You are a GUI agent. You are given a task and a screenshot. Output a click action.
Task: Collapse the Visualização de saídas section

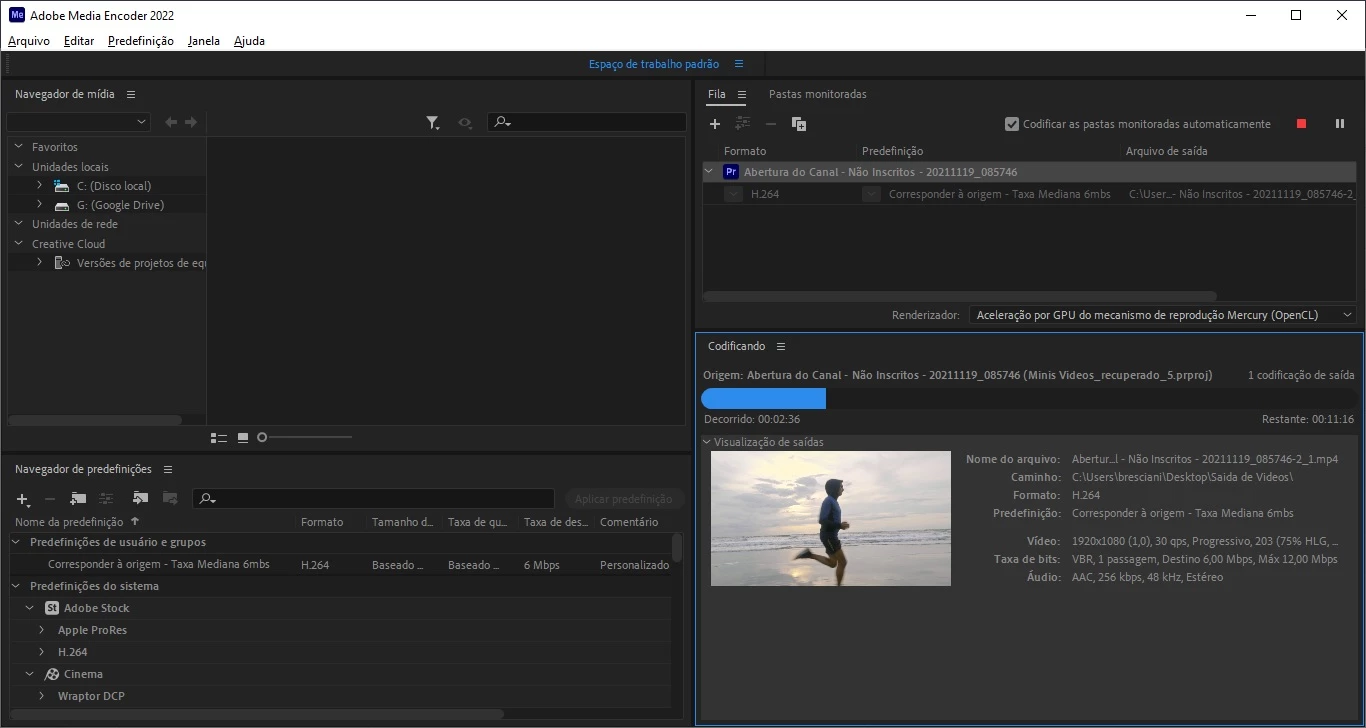(707, 441)
